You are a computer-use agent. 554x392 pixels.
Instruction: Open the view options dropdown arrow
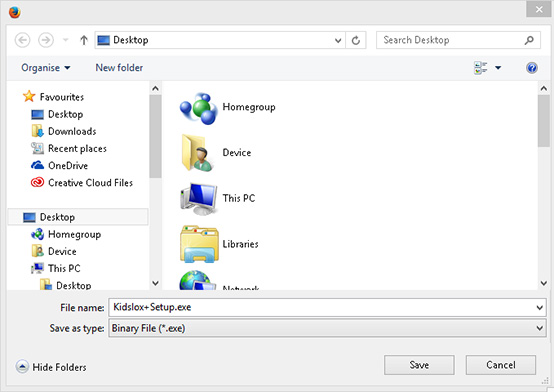point(498,68)
